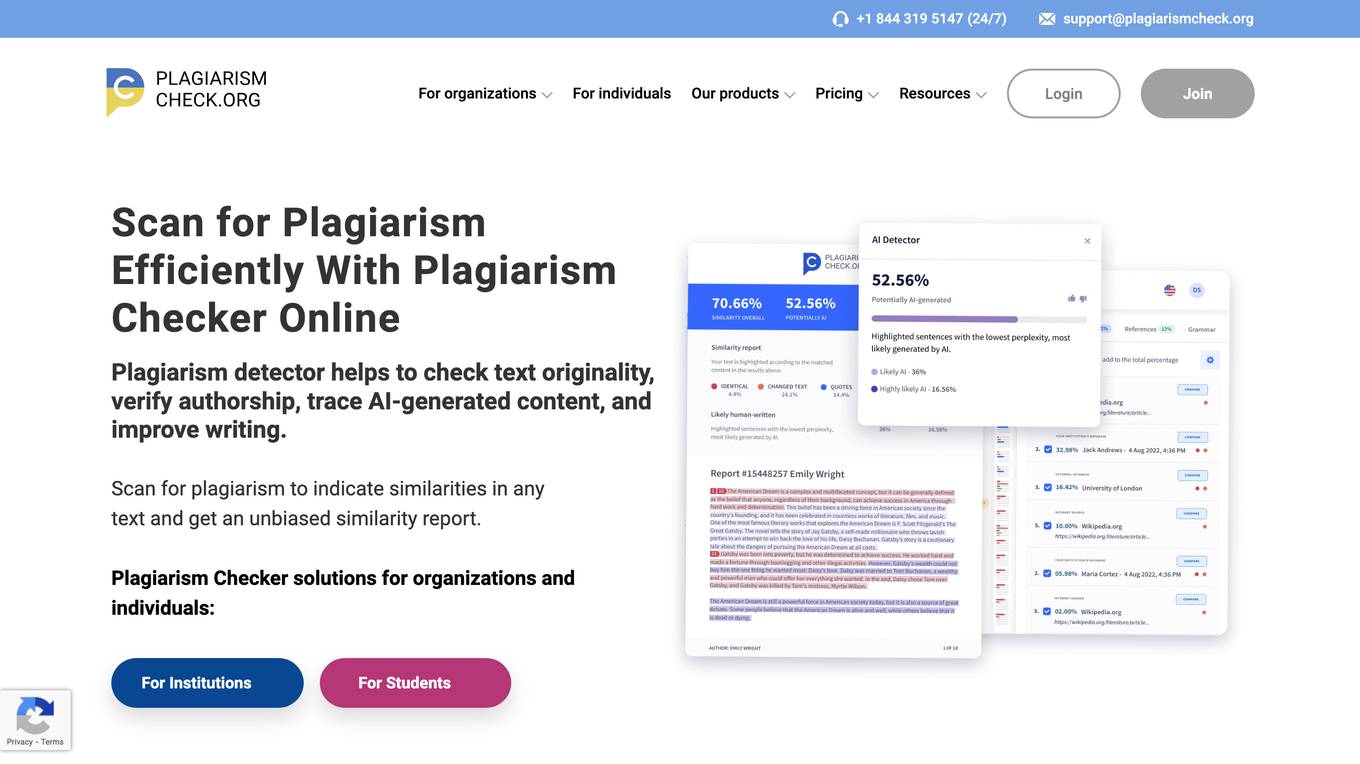Click the logo on the report preview
The image size is (1360, 764).
[830, 263]
